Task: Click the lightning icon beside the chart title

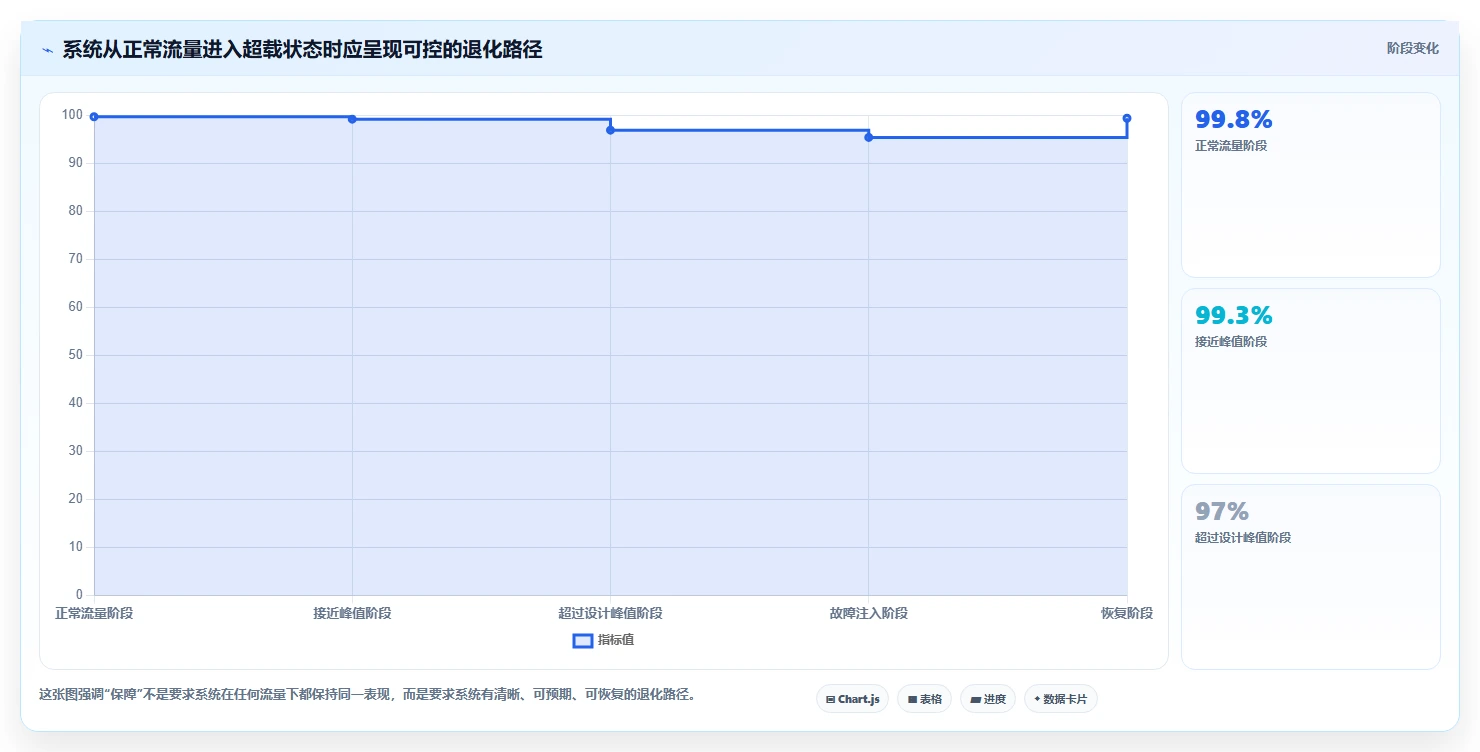Action: [x=47, y=50]
